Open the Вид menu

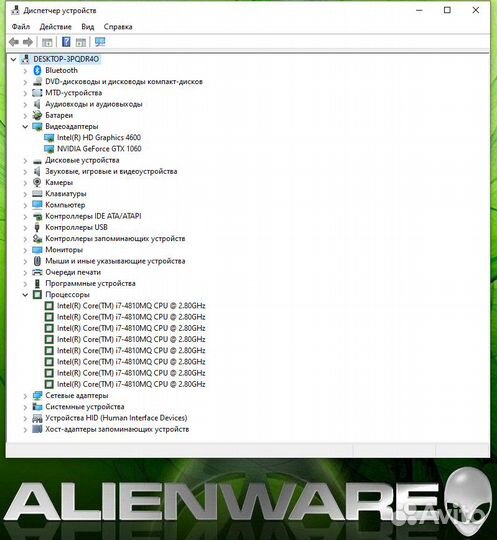click(87, 27)
